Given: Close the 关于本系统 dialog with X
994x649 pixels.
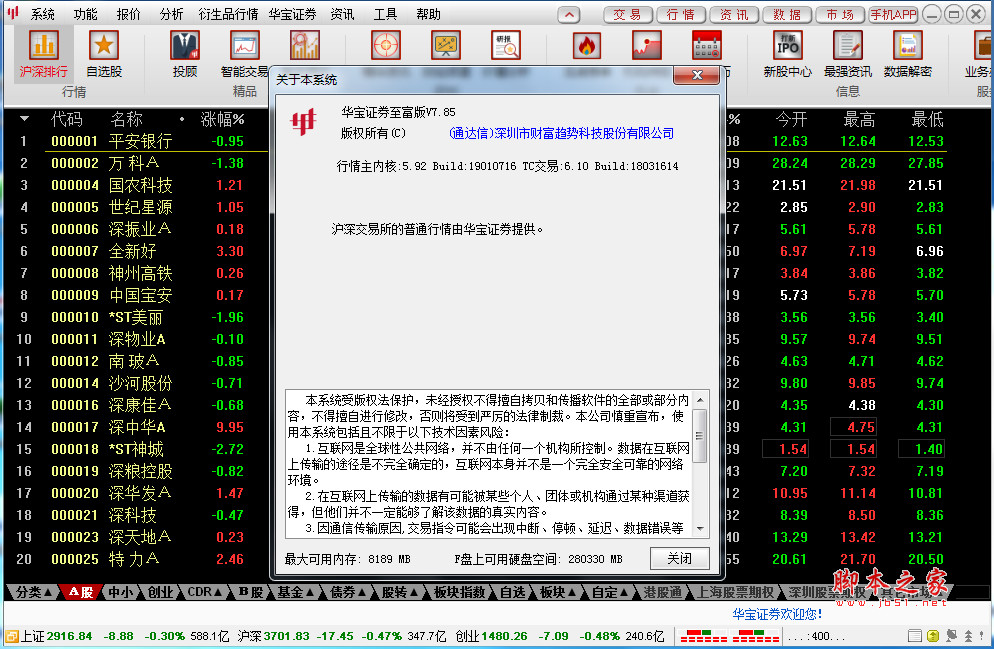Looking at the screenshot, I should (697, 75).
